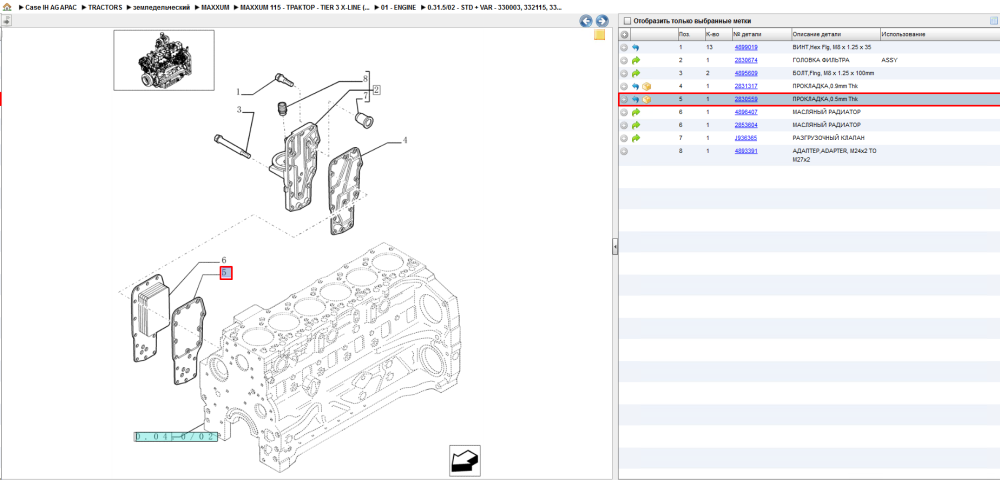Open Case IH AG APAC breadcrumb
Image resolution: width=1000 pixels, height=480 pixels.
[x=50, y=7]
